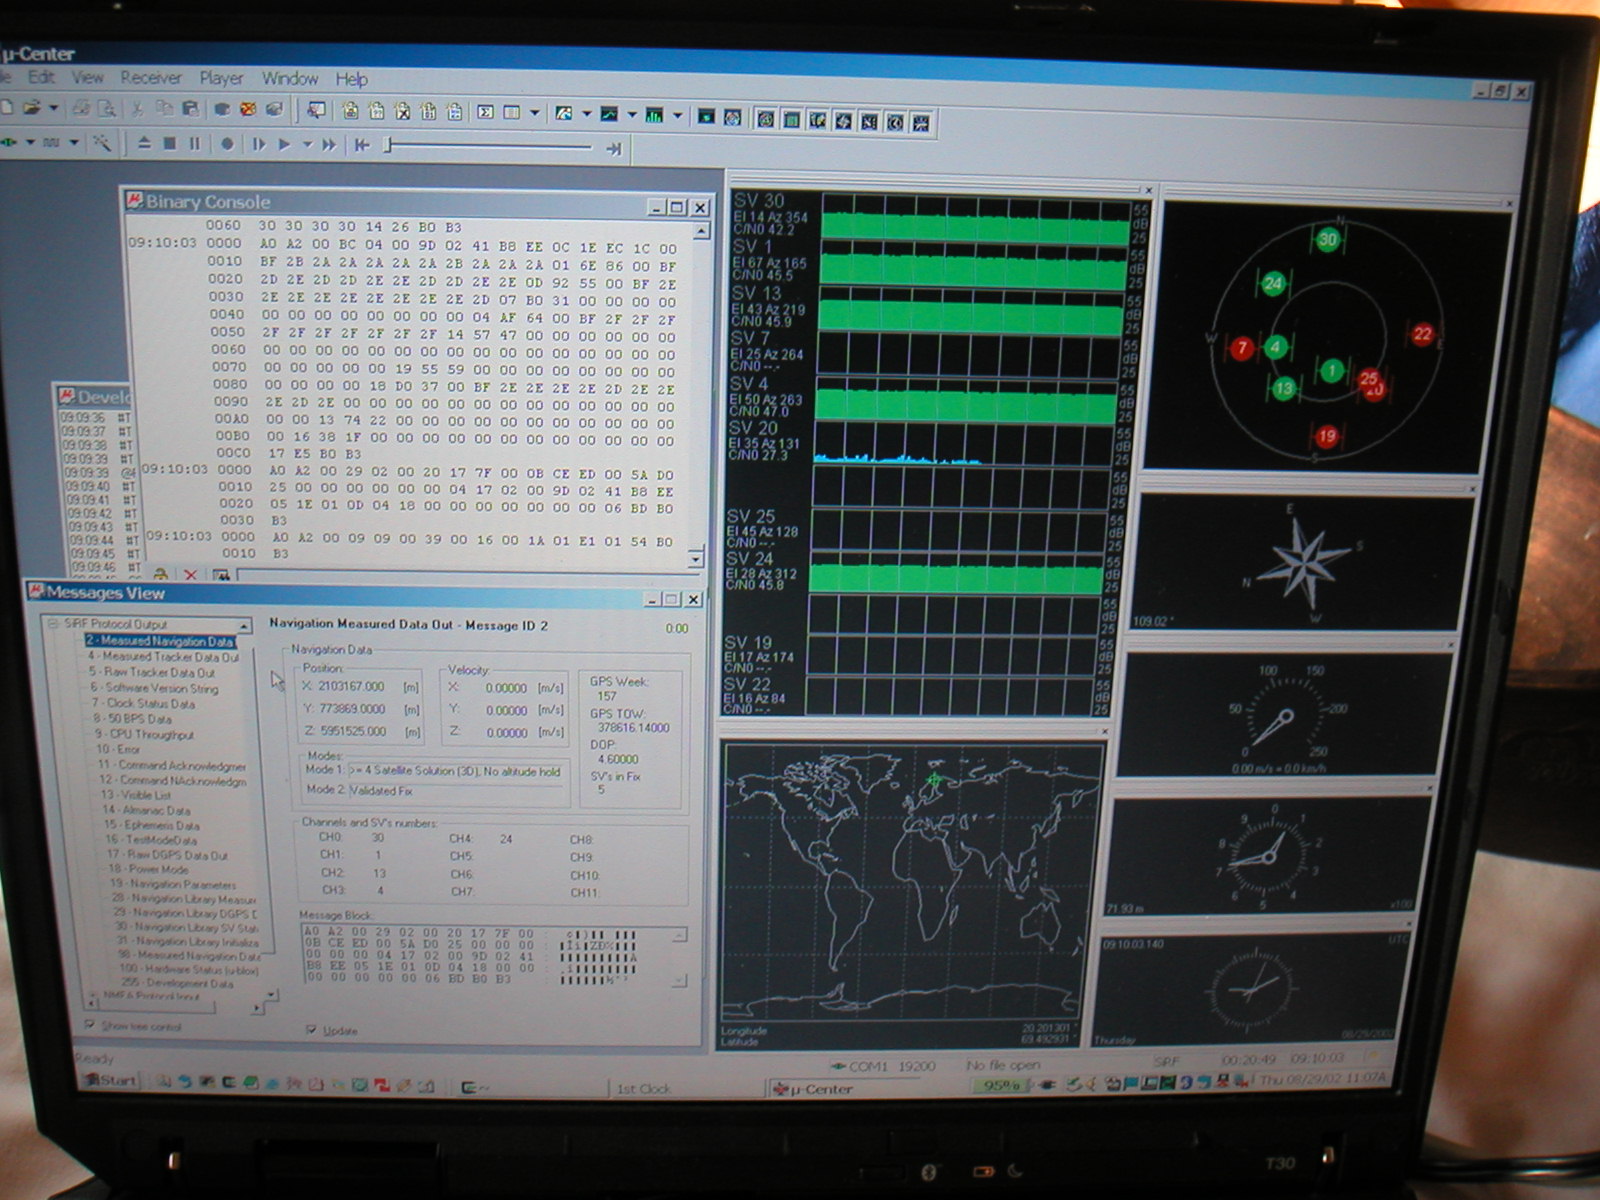The width and height of the screenshot is (1600, 1200).
Task: Click the µ-Center taskbar button
Action: pos(815,1089)
